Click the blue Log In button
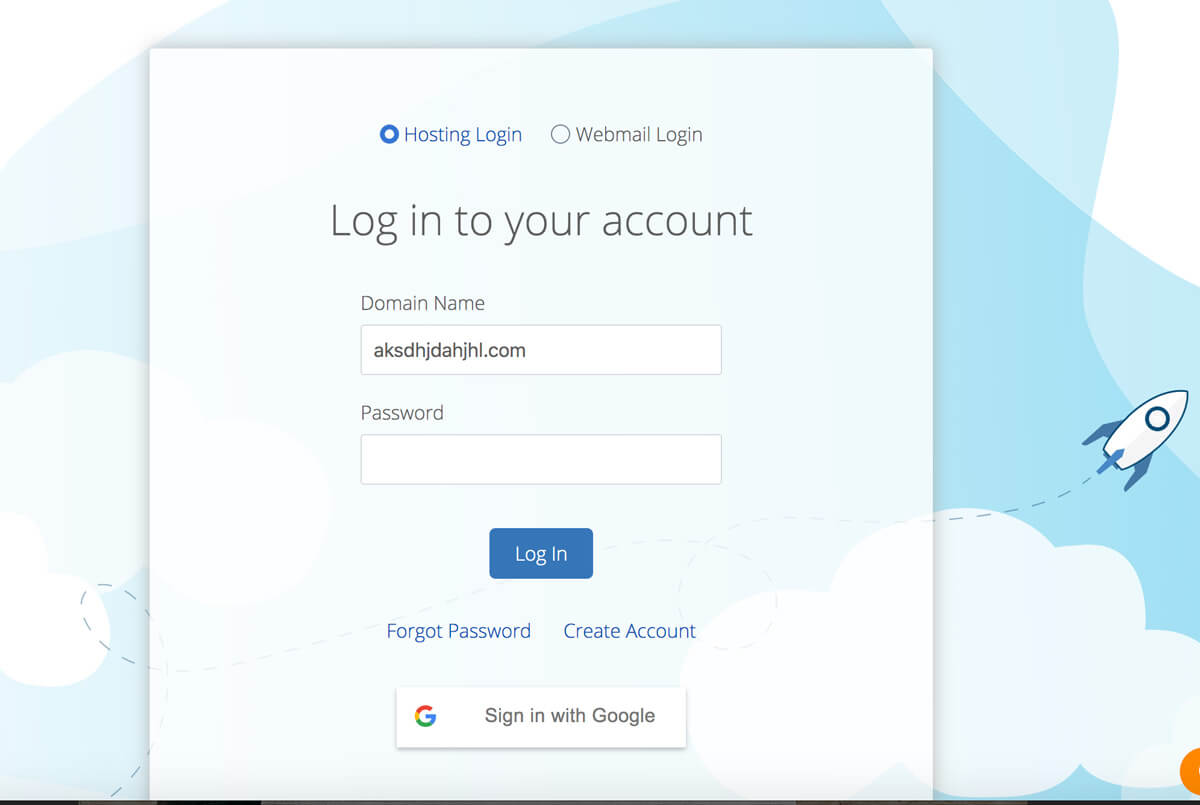1200x805 pixels. [541, 553]
